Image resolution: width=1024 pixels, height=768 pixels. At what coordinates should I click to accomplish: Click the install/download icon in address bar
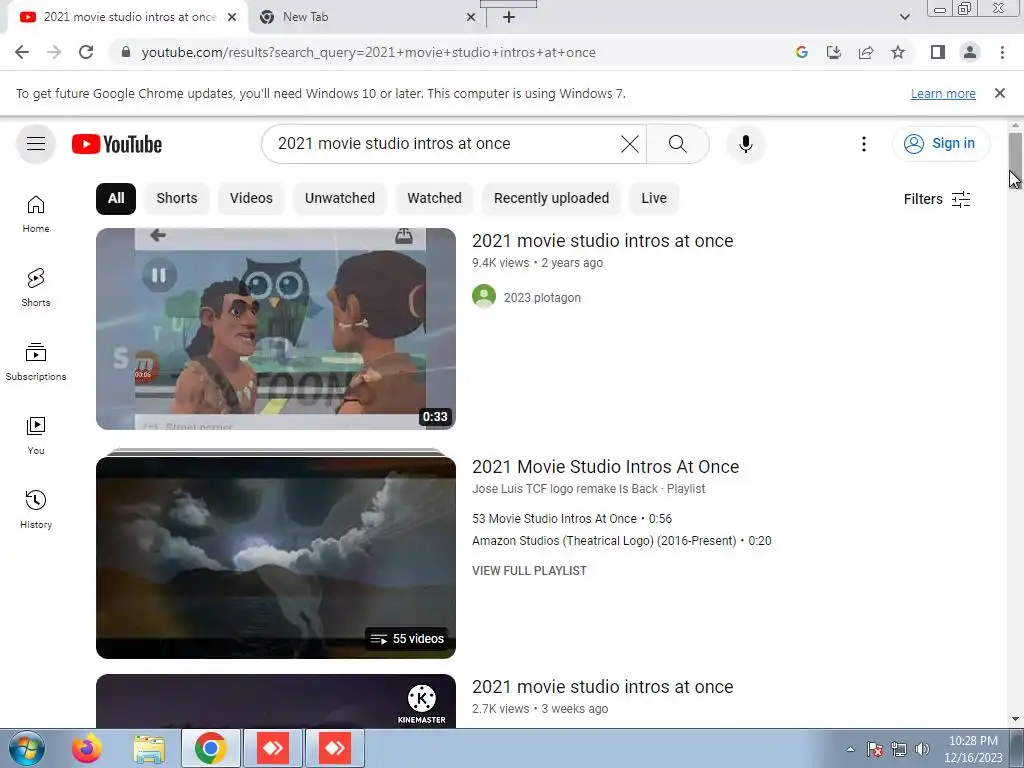click(x=834, y=52)
